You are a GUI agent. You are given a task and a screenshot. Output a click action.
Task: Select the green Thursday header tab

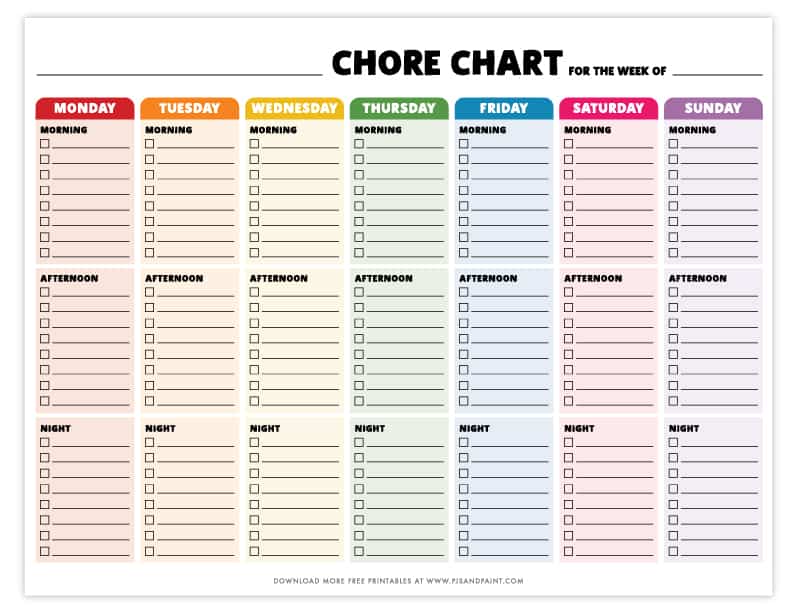tap(399, 108)
